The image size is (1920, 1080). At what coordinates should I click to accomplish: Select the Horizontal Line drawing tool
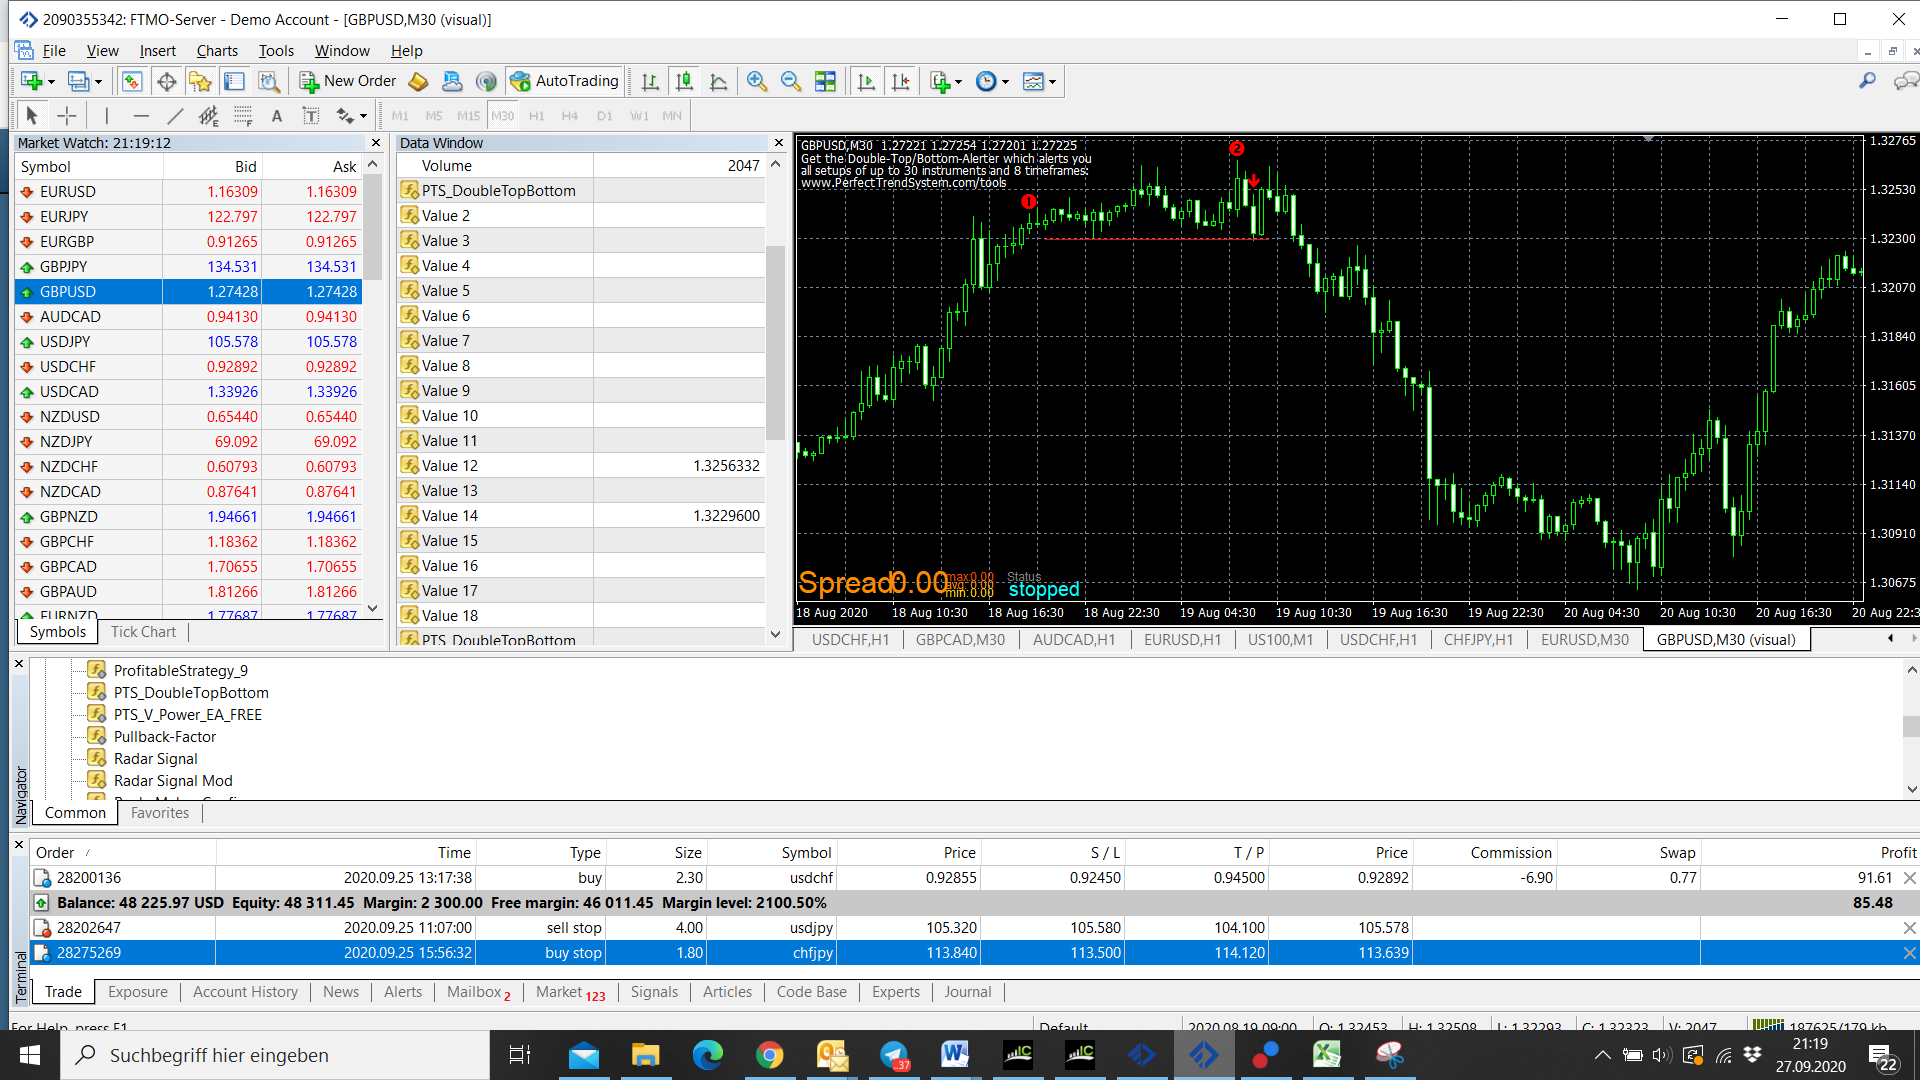(141, 116)
